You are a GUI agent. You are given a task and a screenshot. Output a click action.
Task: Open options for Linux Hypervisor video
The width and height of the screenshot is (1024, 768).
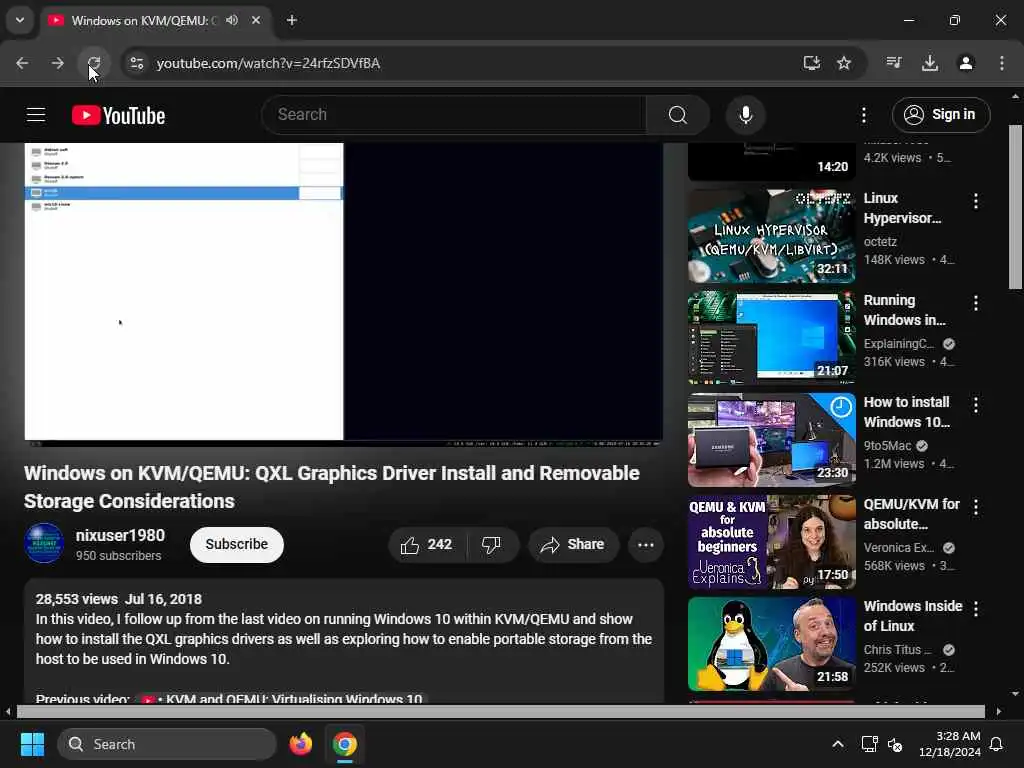tap(976, 201)
